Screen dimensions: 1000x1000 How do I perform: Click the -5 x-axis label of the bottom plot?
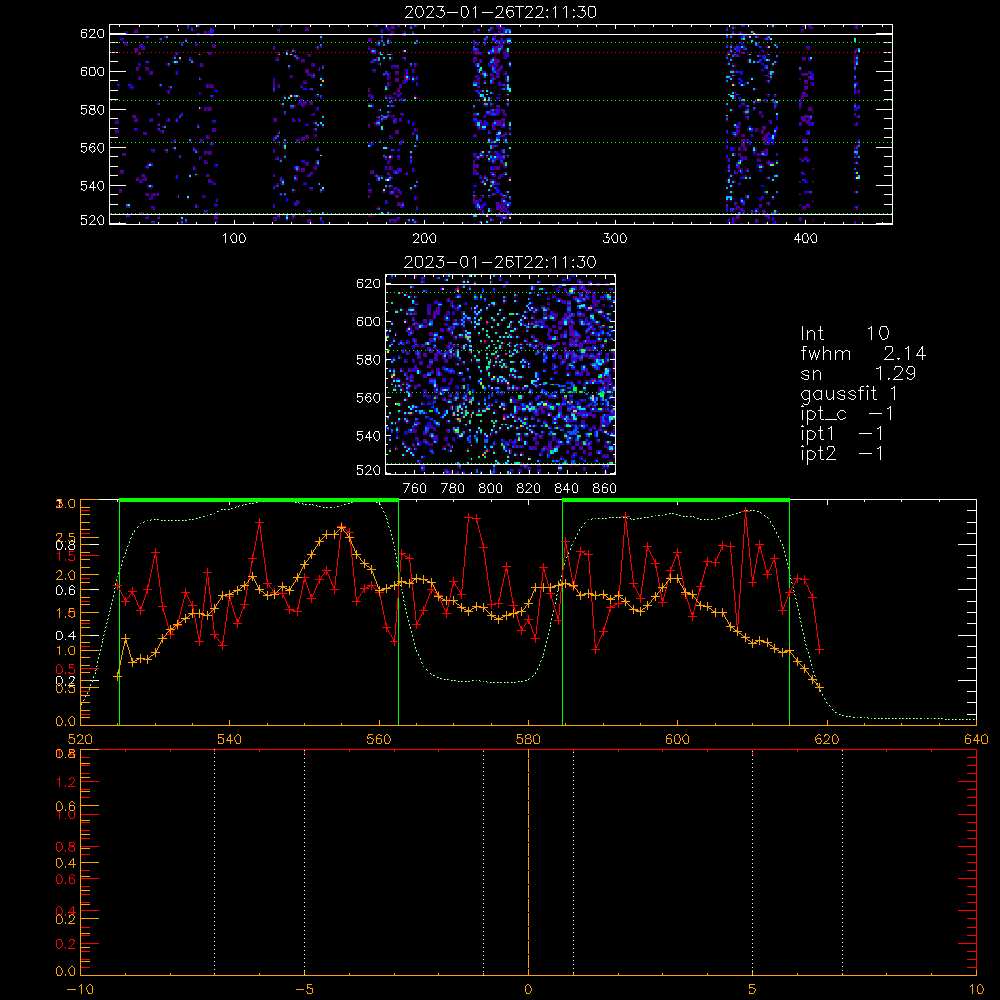[305, 989]
